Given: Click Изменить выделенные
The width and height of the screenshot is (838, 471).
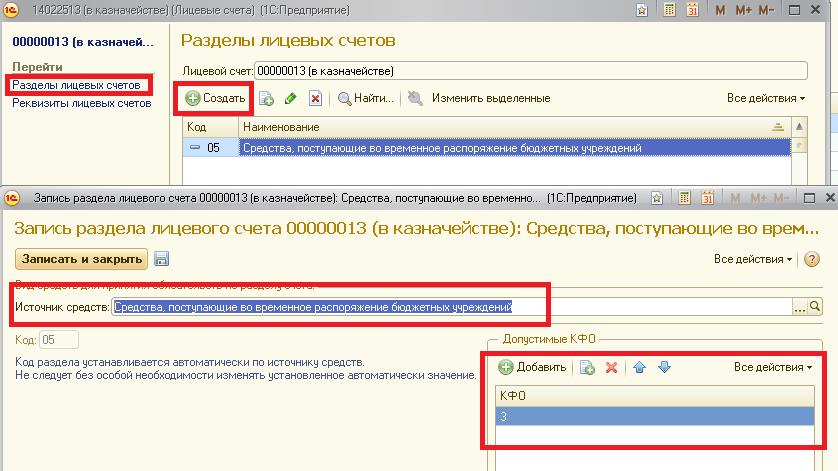Looking at the screenshot, I should pyautogui.click(x=491, y=98).
